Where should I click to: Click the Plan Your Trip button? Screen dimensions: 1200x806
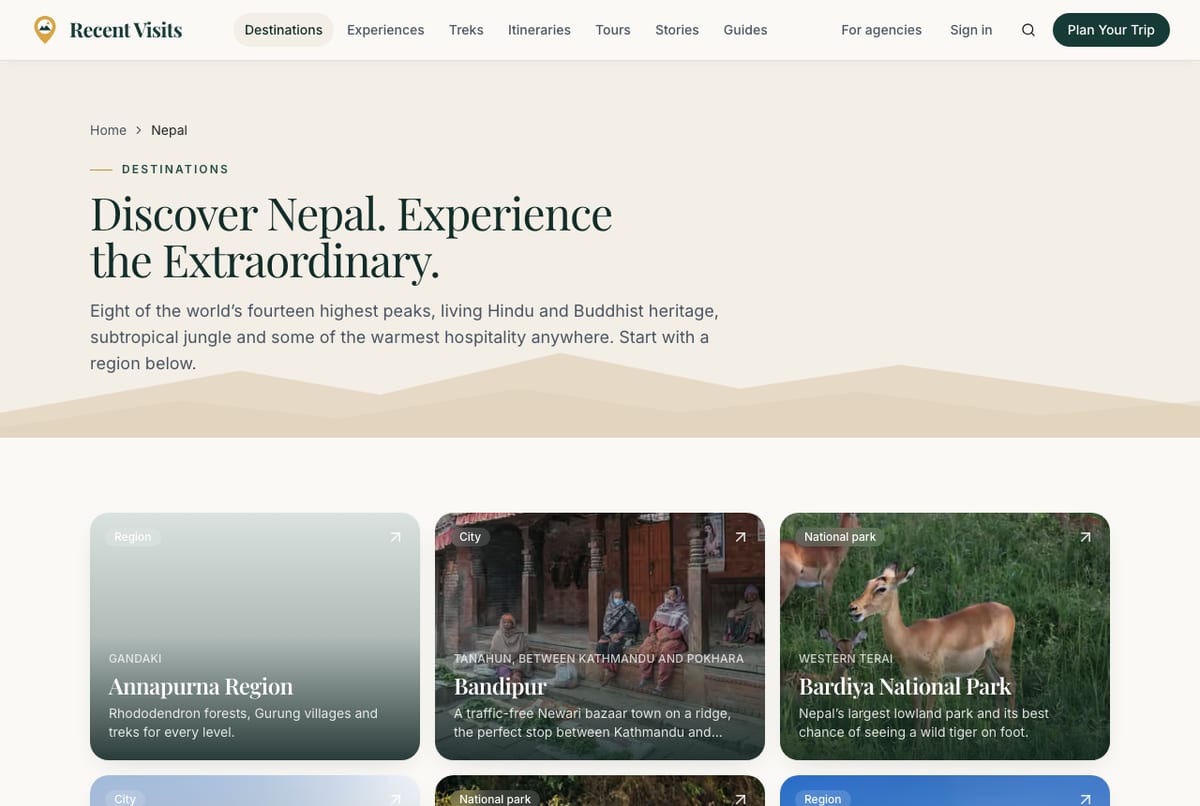click(1111, 30)
